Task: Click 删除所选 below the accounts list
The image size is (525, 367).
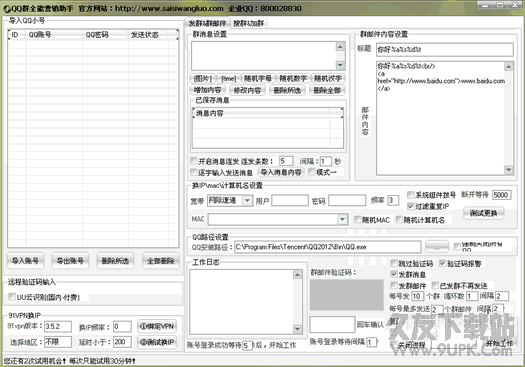Action: coord(115,261)
